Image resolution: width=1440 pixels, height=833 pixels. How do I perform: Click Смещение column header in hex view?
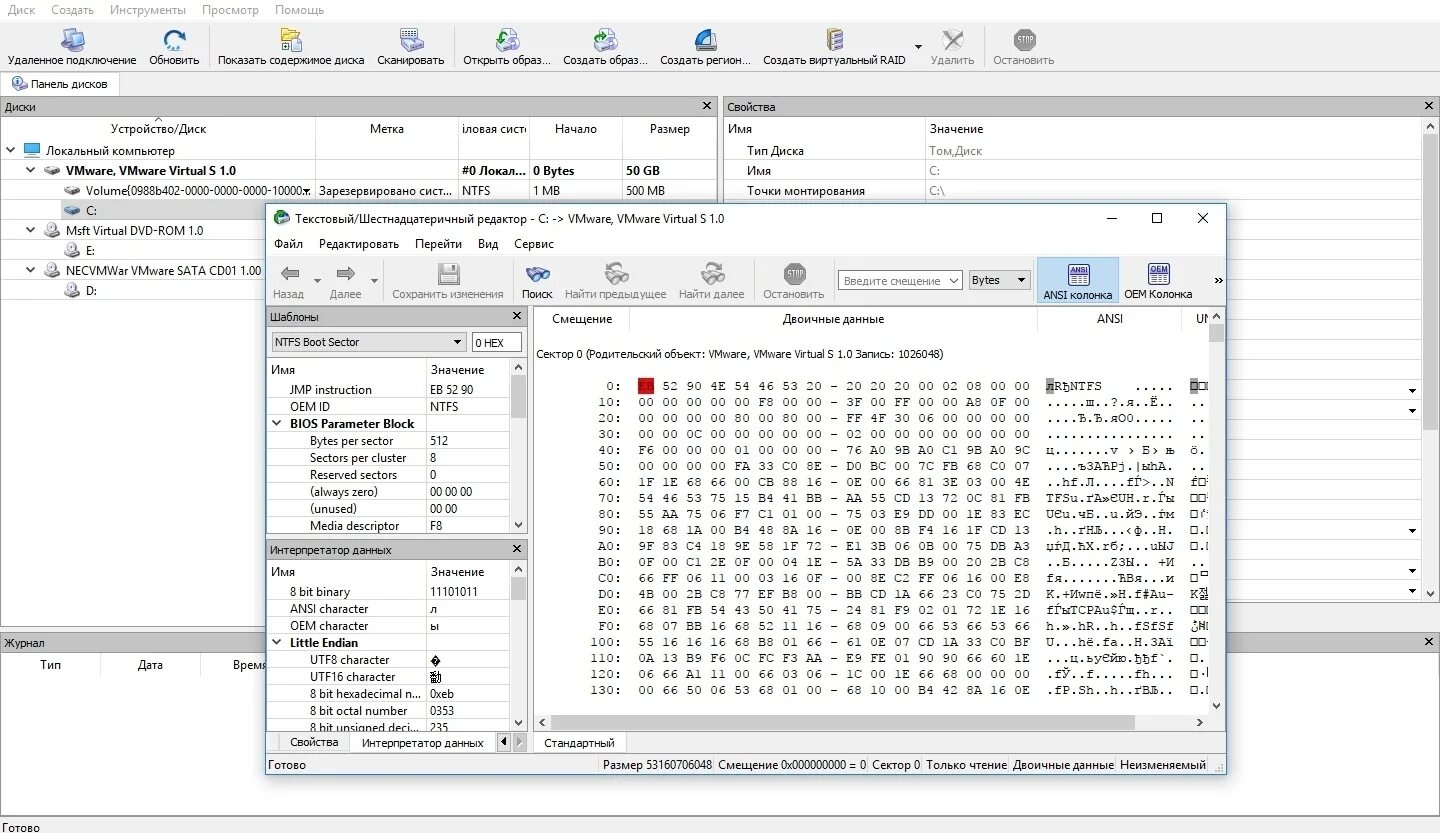point(582,318)
